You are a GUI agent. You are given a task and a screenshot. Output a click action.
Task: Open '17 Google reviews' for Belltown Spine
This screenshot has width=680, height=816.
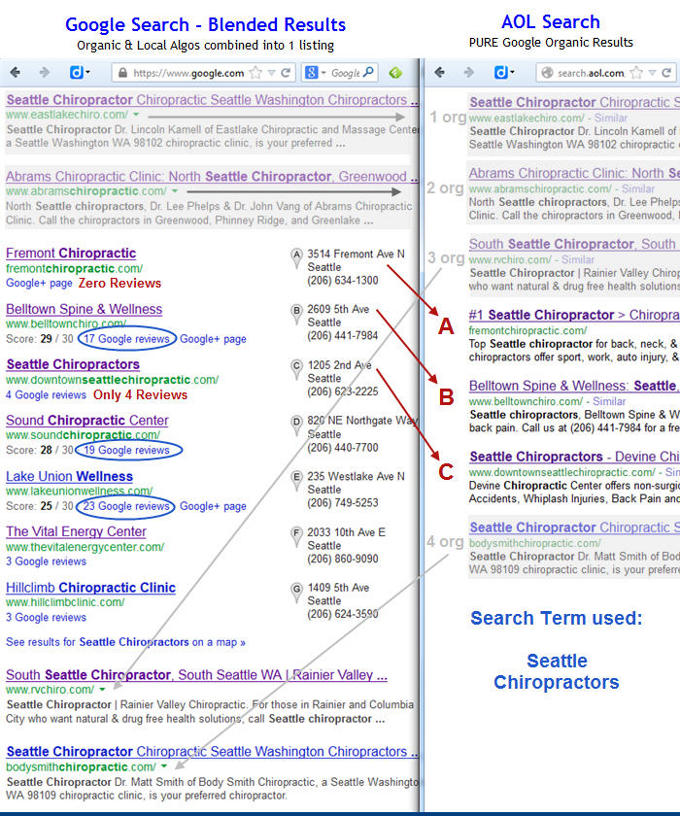point(126,339)
